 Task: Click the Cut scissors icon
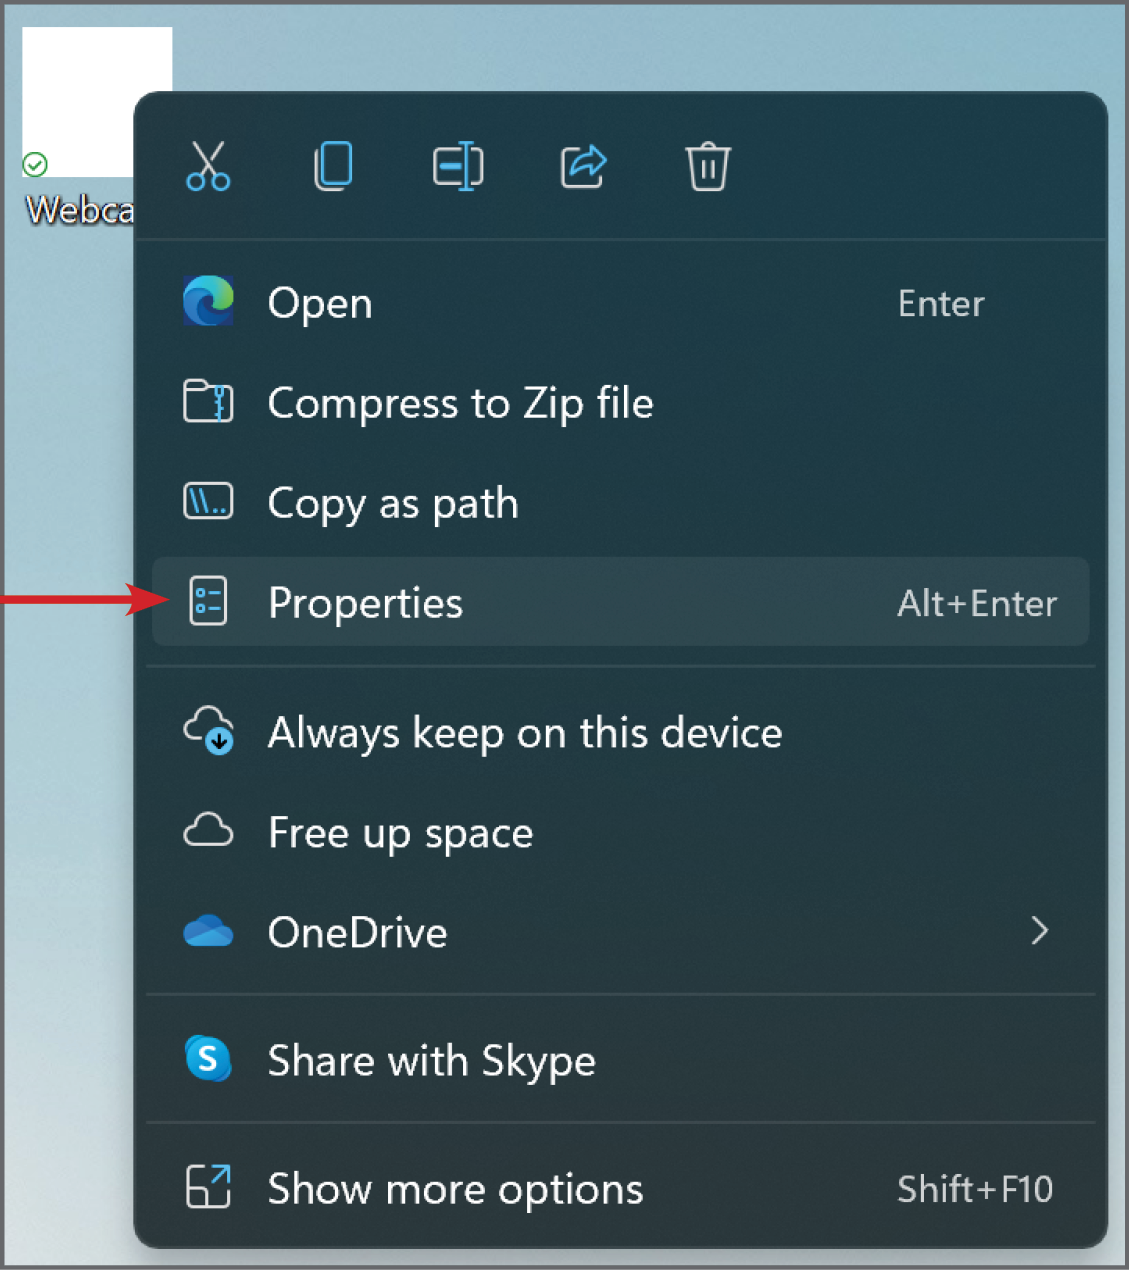coord(208,166)
